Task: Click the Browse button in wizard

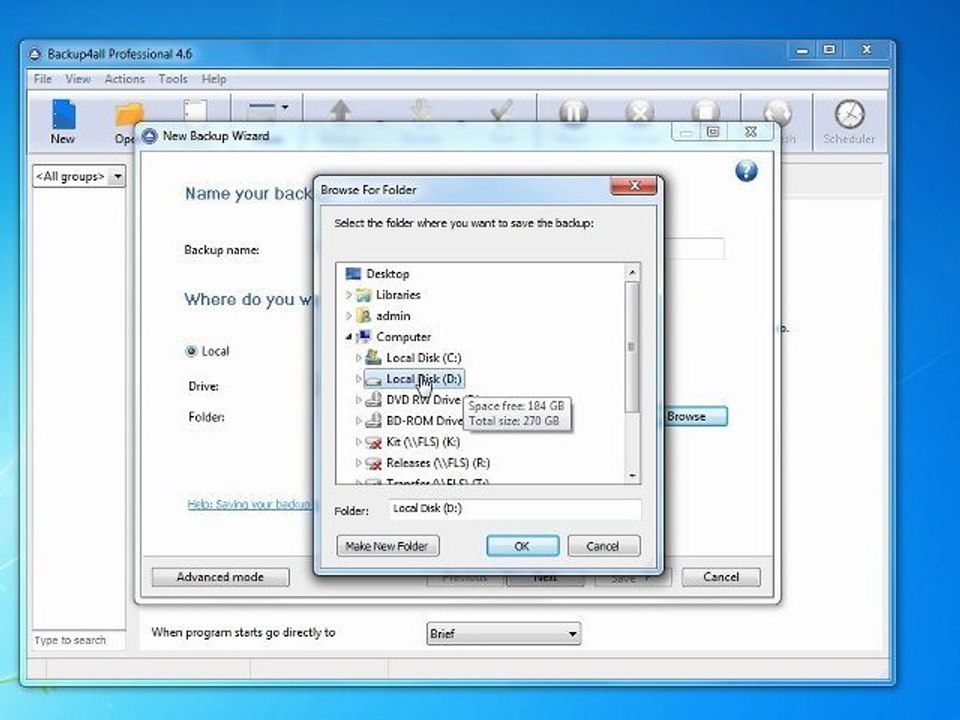Action: coord(696,416)
